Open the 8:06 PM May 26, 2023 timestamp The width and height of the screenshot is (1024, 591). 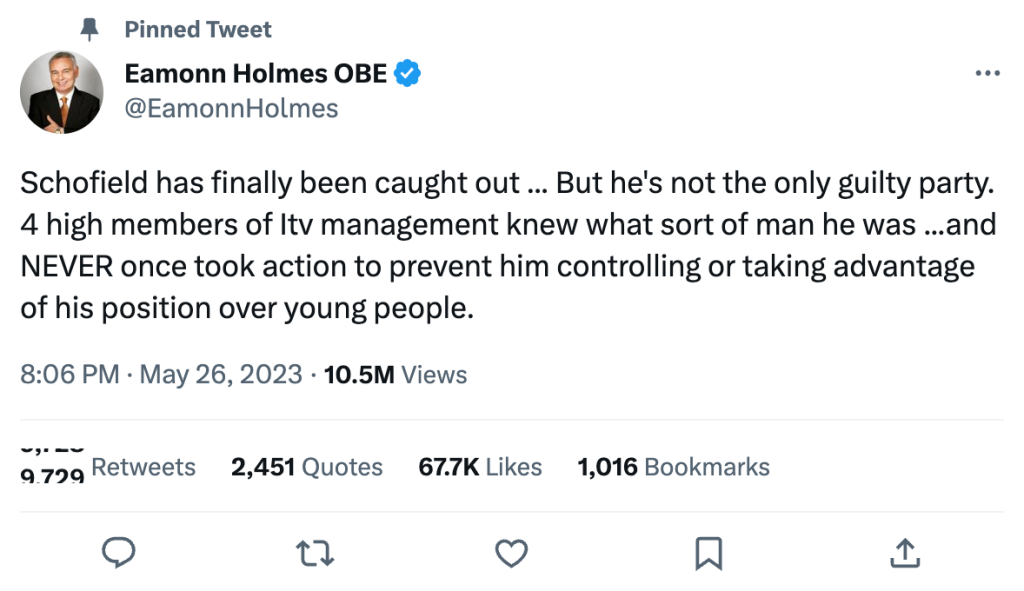161,375
